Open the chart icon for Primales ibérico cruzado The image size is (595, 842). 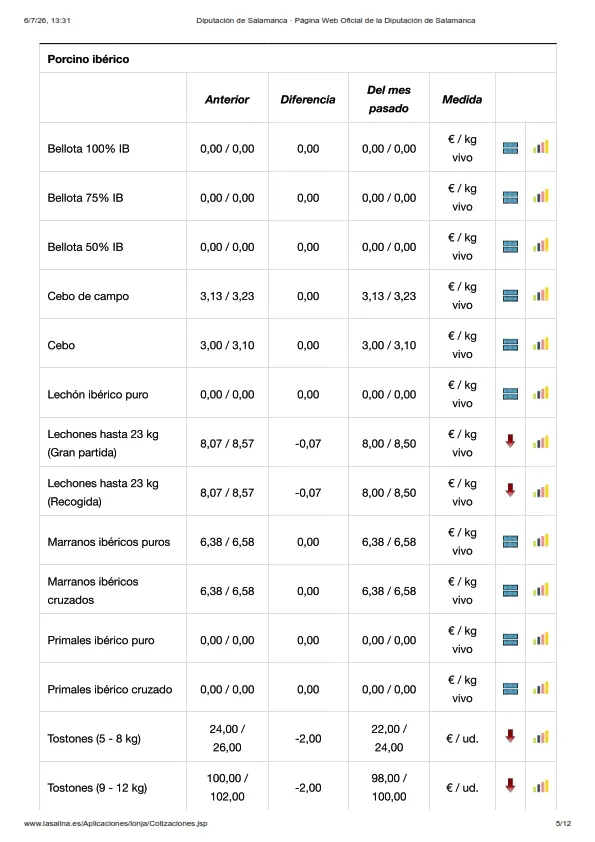[541, 688]
